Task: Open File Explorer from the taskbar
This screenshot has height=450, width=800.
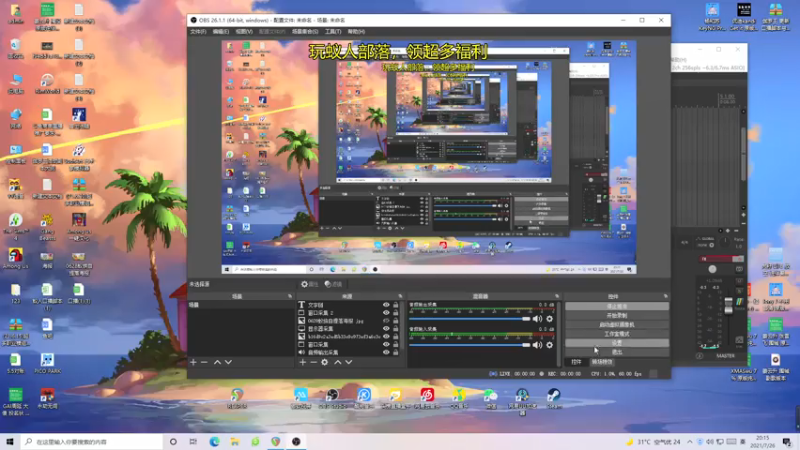Action: coord(235,442)
